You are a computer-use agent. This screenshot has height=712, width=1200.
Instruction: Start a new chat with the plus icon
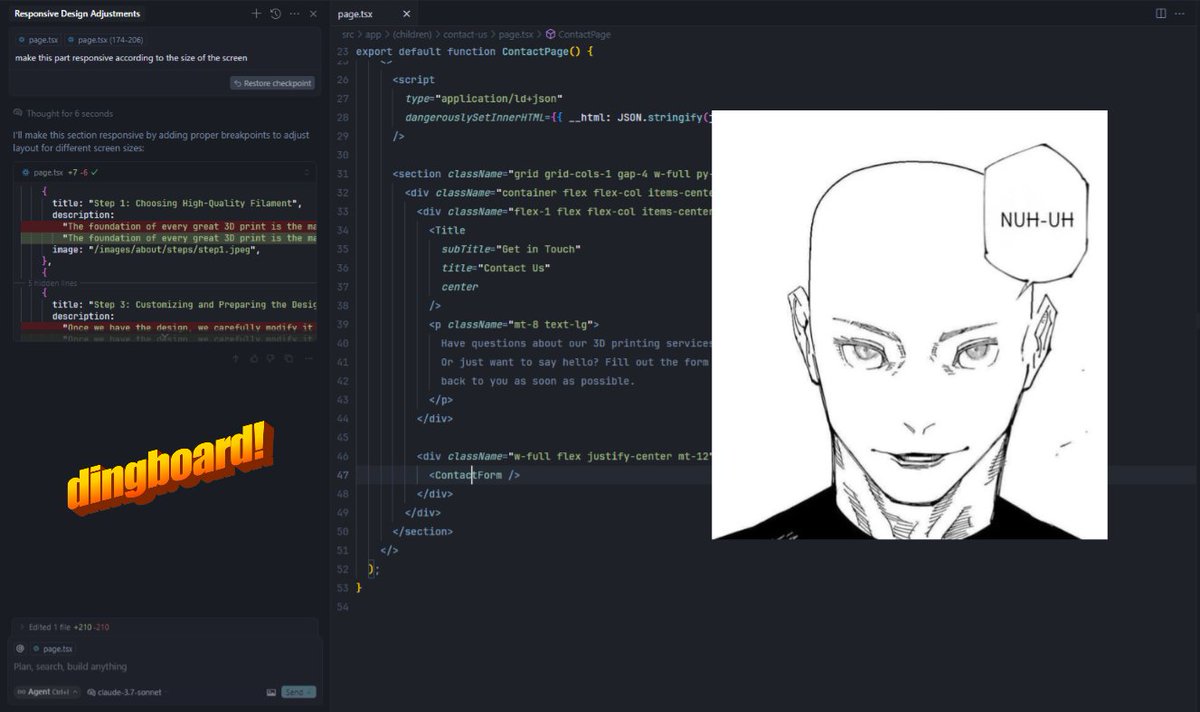(x=256, y=14)
